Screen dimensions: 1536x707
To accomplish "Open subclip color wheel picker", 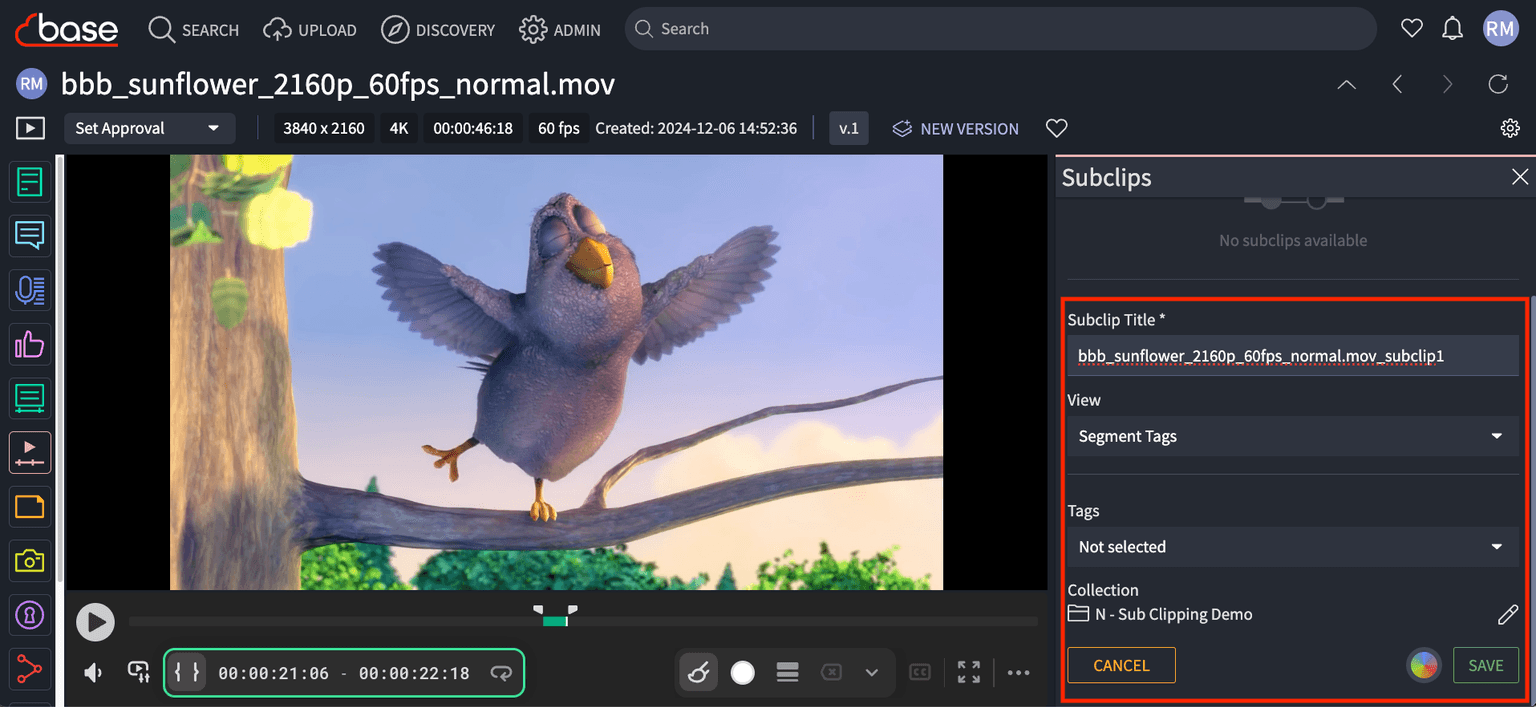I will point(1424,665).
